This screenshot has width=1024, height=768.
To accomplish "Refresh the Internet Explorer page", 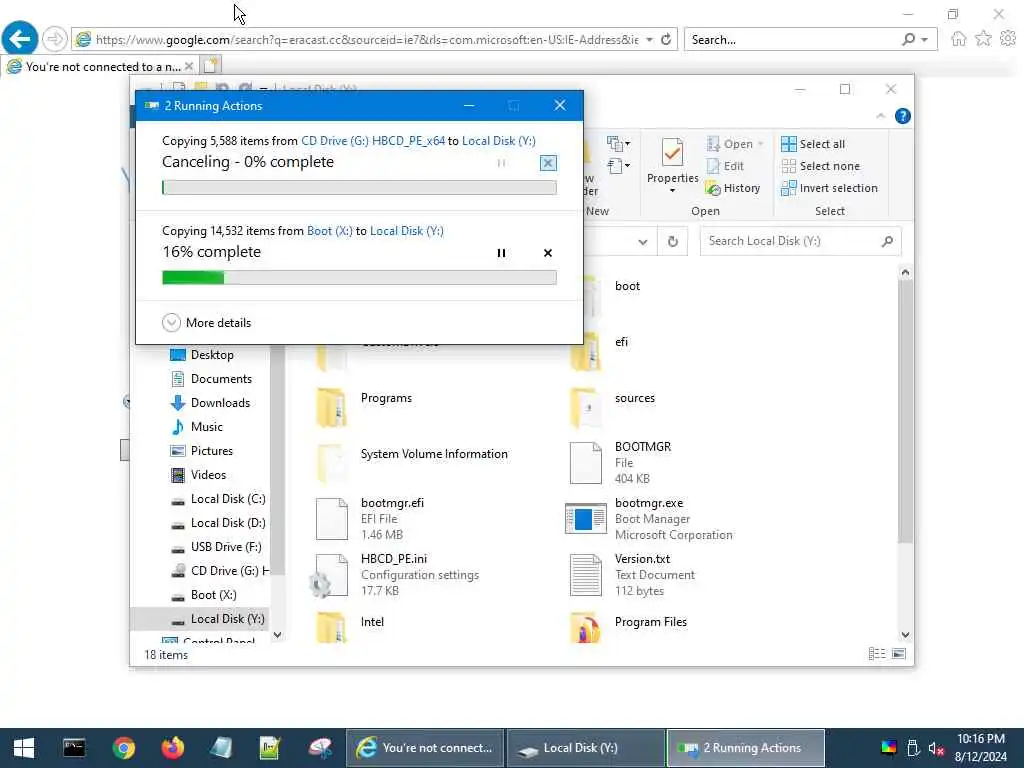I will (666, 40).
